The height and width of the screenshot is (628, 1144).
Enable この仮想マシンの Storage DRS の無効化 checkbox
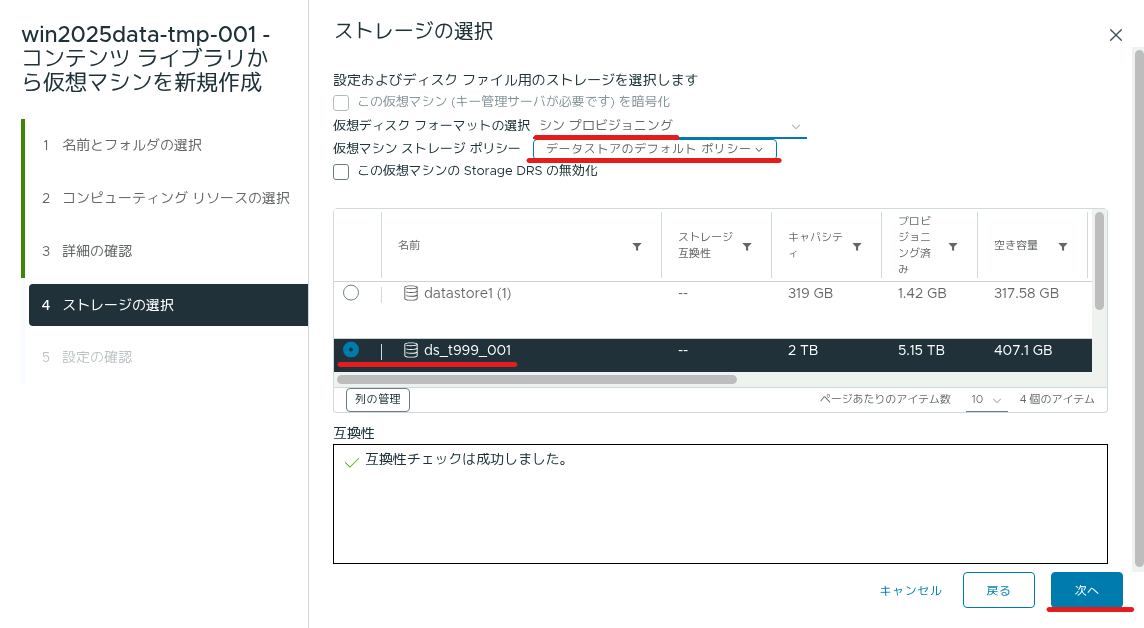point(341,171)
